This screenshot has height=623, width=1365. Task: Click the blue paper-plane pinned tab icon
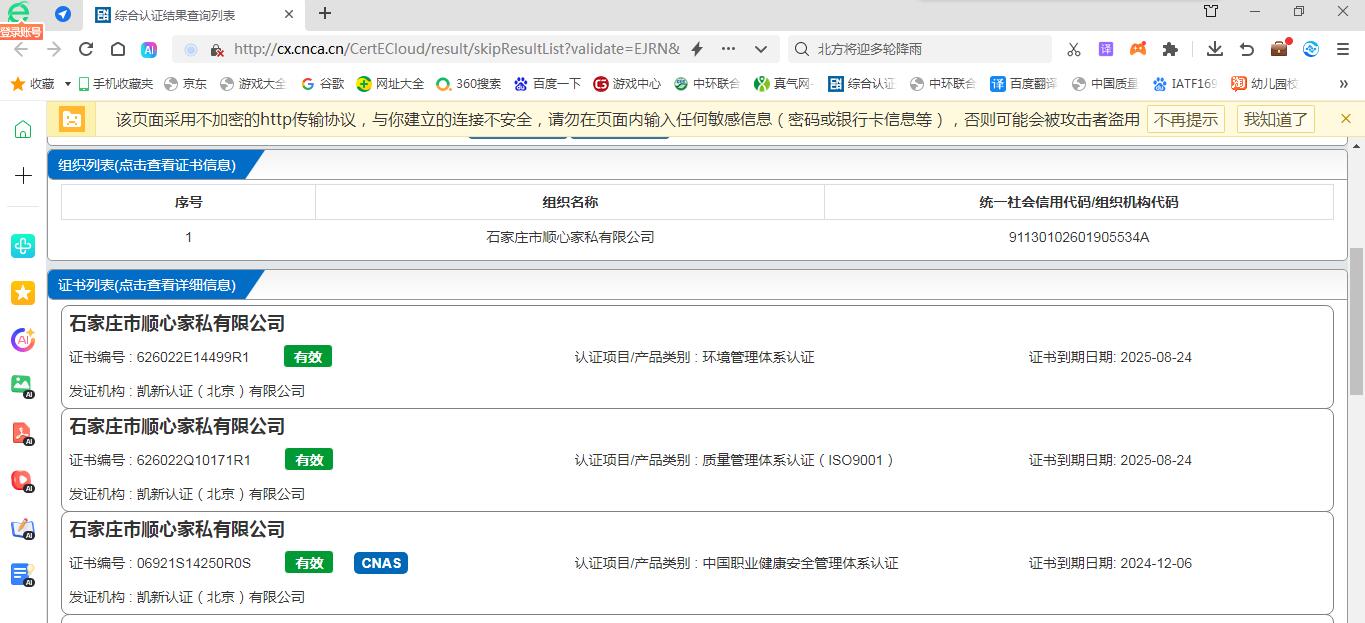pyautogui.click(x=63, y=14)
